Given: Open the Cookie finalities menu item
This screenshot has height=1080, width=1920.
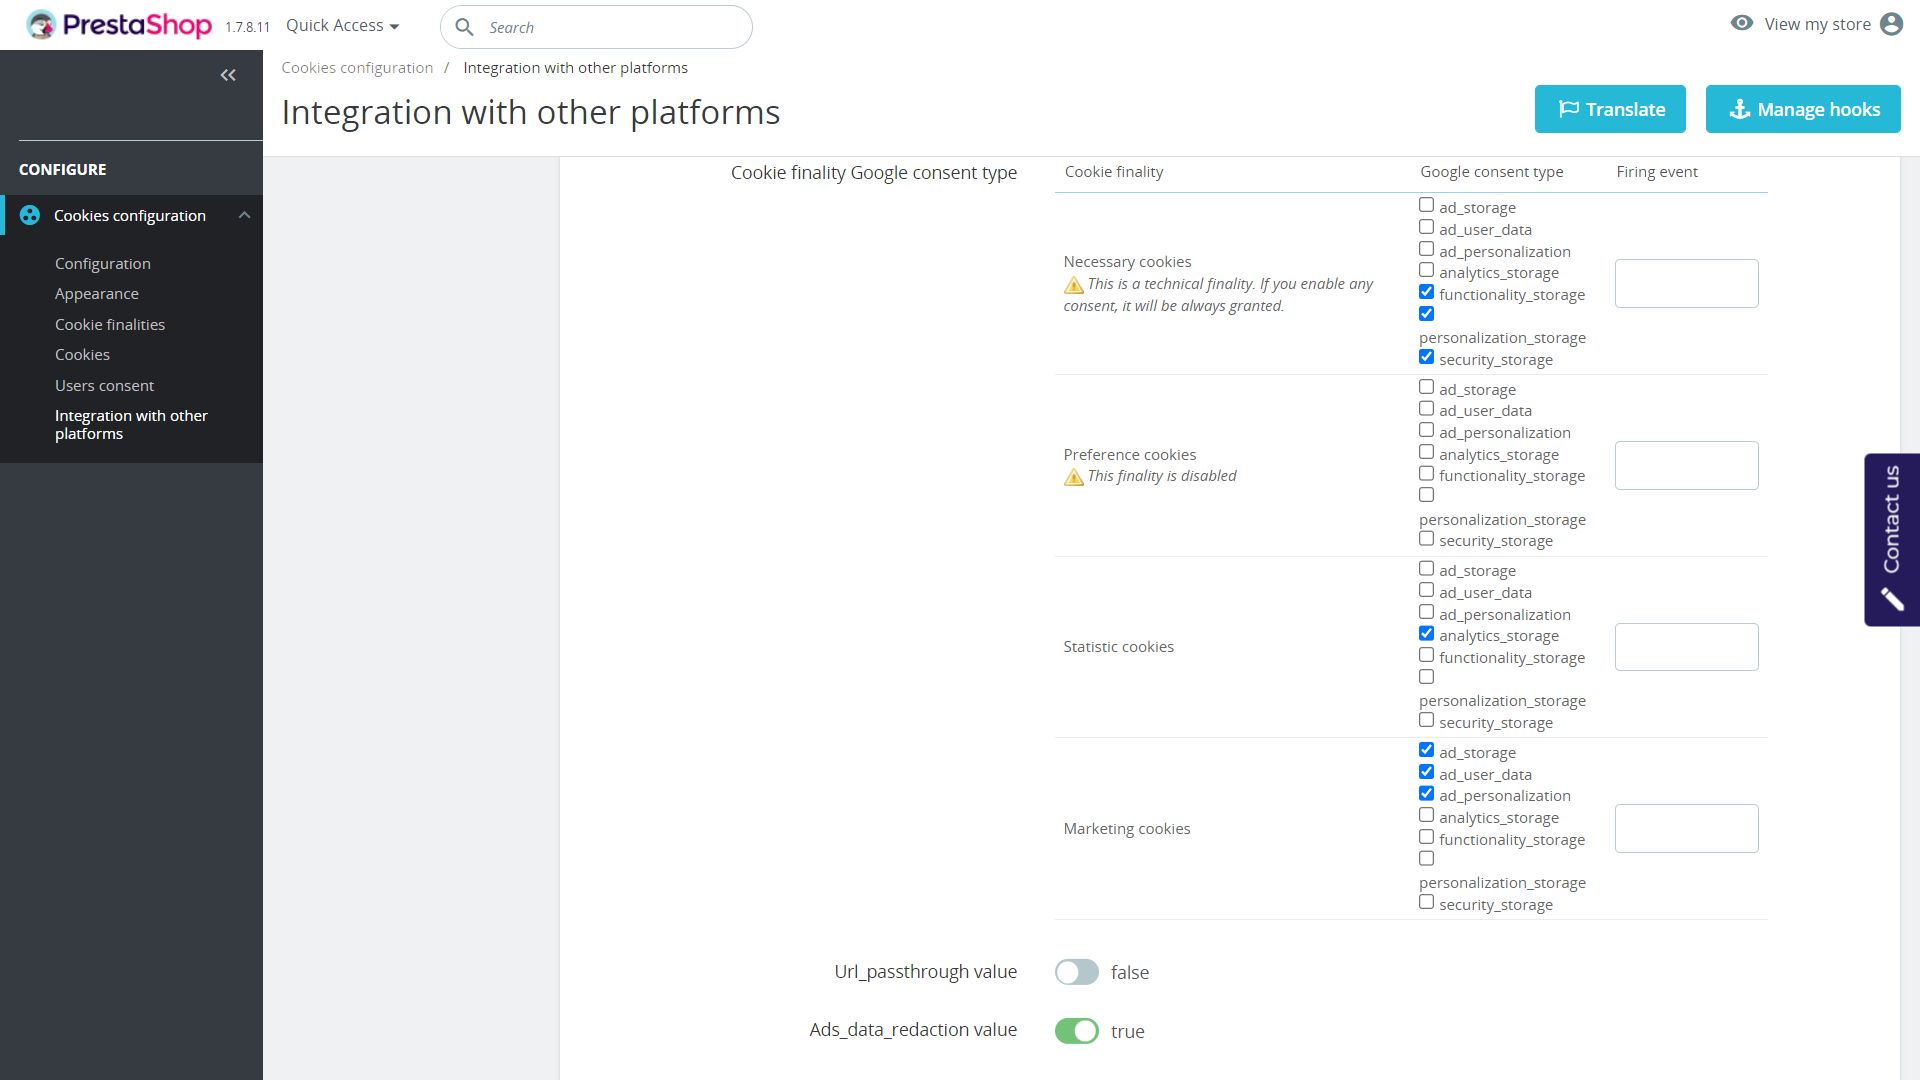Looking at the screenshot, I should click(x=110, y=324).
